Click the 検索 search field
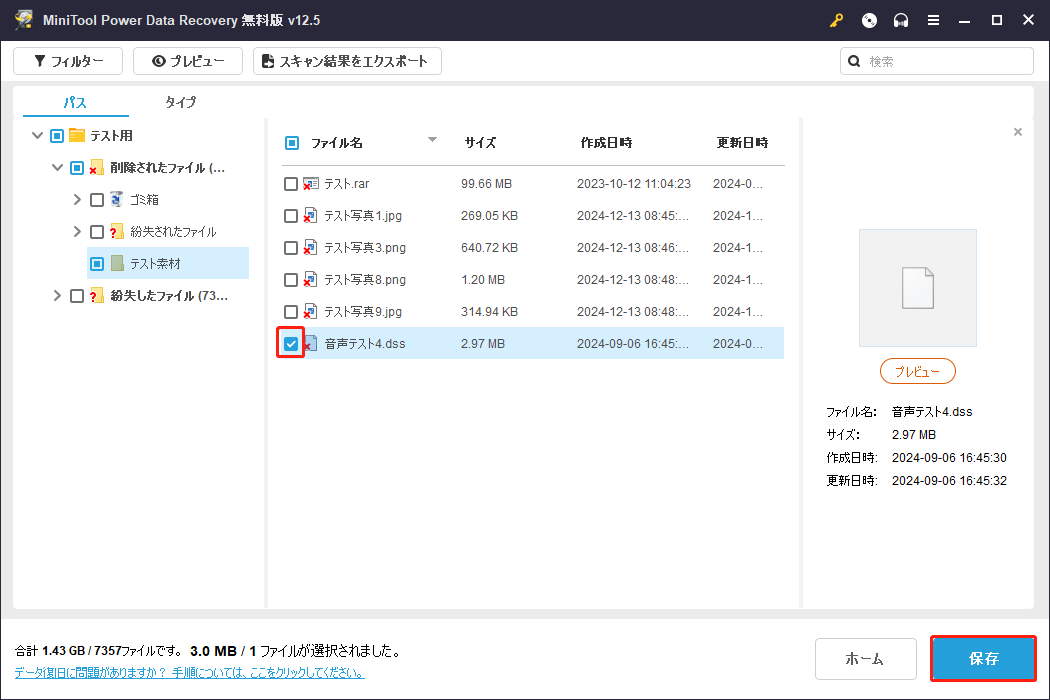The width and height of the screenshot is (1050, 700). click(x=937, y=62)
